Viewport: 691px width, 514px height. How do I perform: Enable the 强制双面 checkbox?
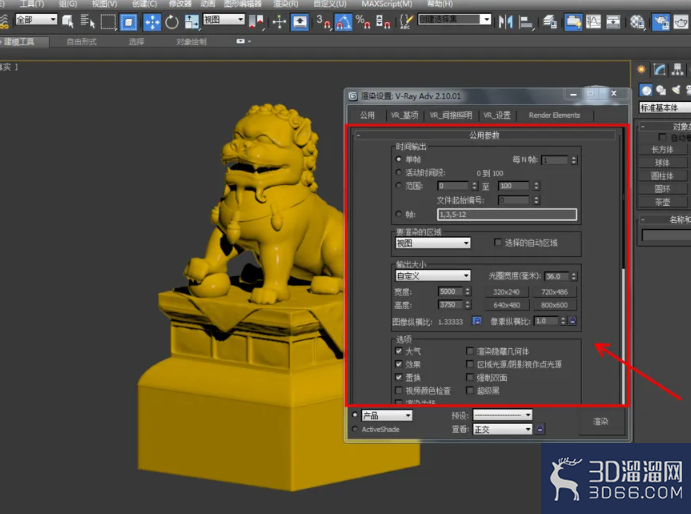point(470,377)
